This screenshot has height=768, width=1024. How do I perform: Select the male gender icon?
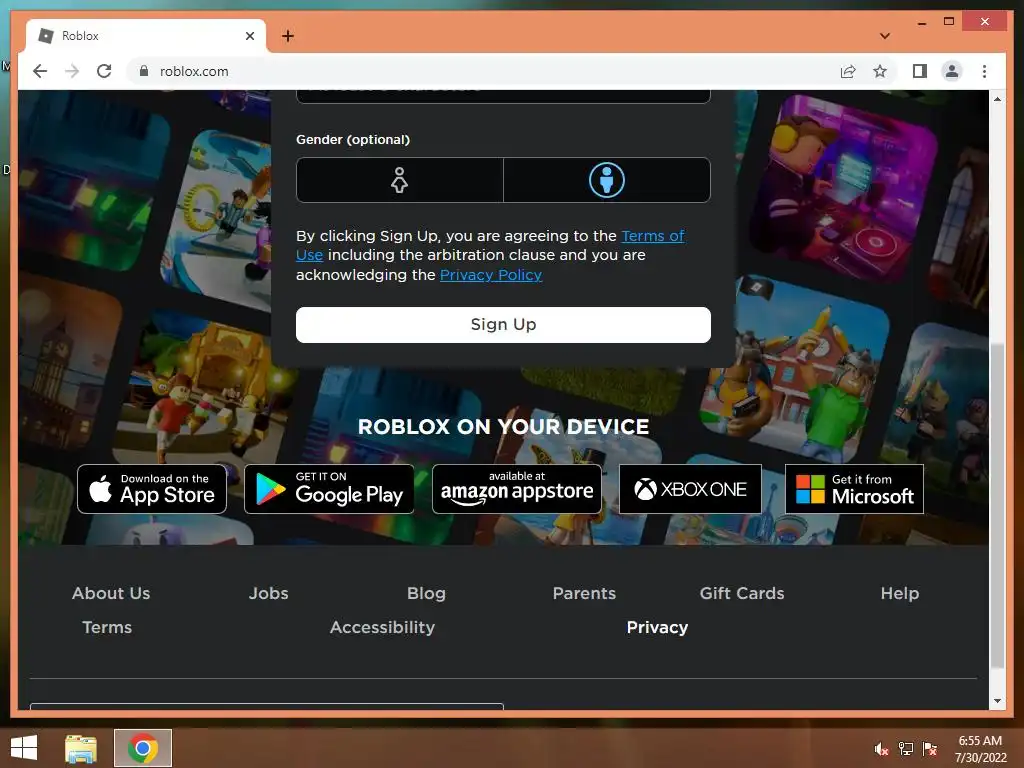[607, 180]
